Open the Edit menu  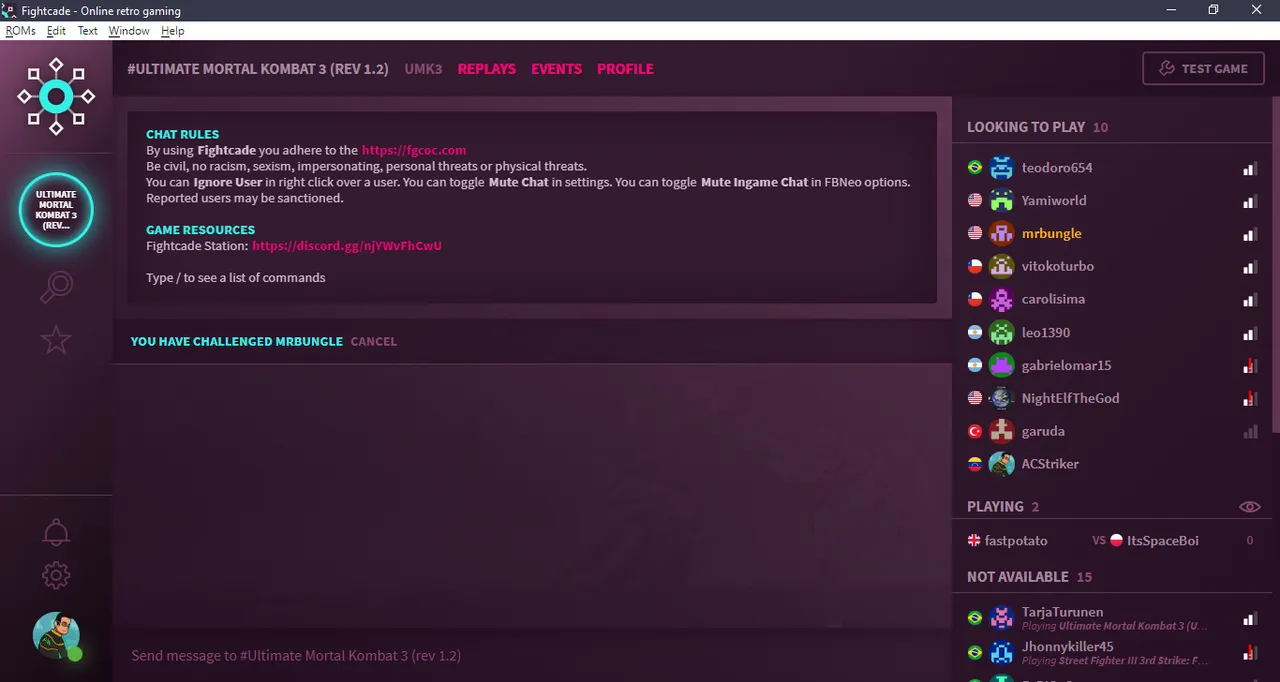click(56, 31)
